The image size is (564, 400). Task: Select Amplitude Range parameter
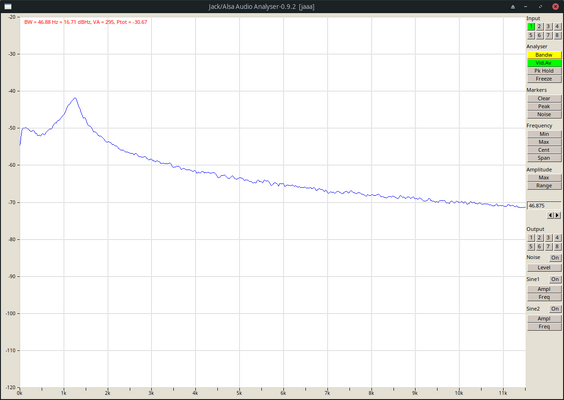544,186
